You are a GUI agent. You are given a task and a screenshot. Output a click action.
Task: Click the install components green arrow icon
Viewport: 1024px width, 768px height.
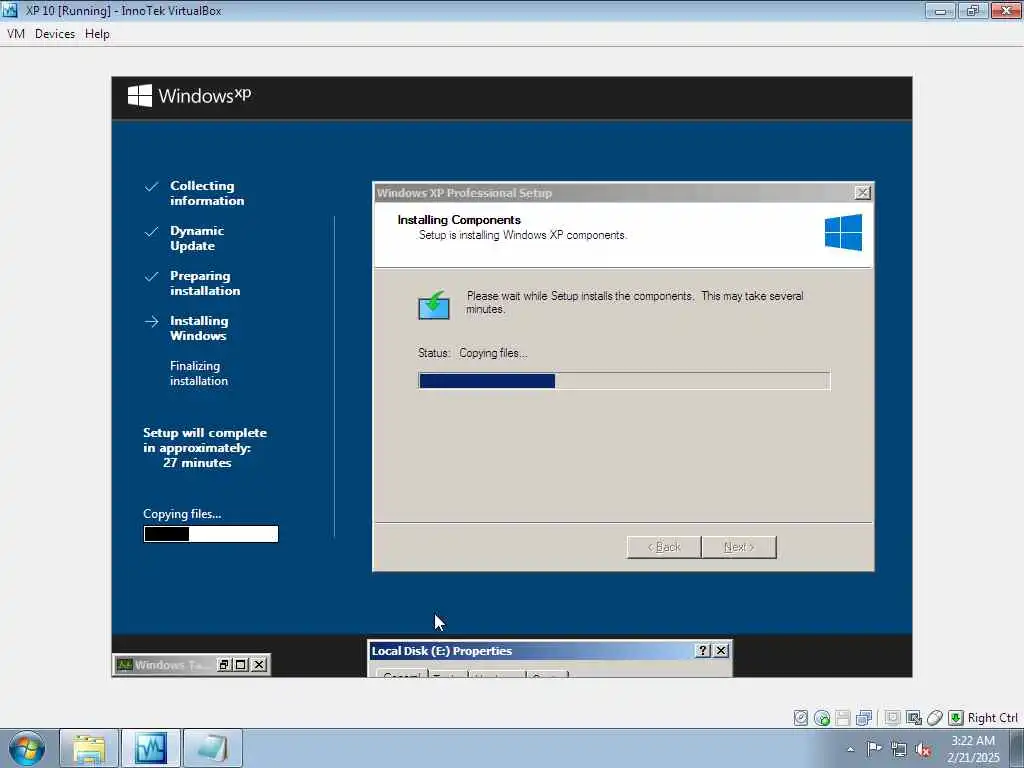coord(434,305)
